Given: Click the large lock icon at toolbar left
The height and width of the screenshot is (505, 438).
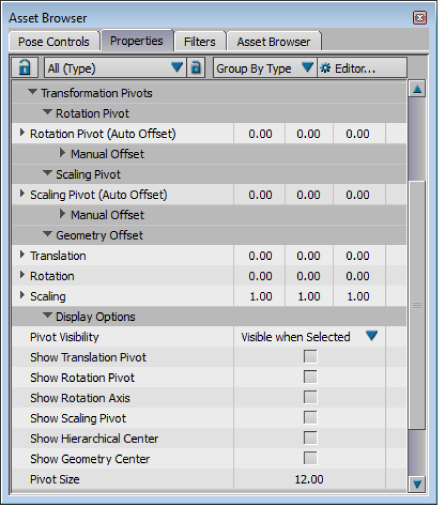Looking at the screenshot, I should coord(25,68).
